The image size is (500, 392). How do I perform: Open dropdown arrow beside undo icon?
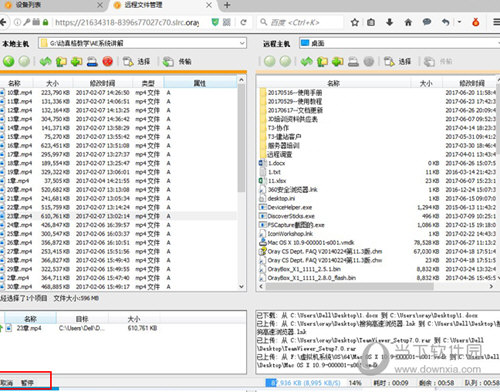coord(459,22)
